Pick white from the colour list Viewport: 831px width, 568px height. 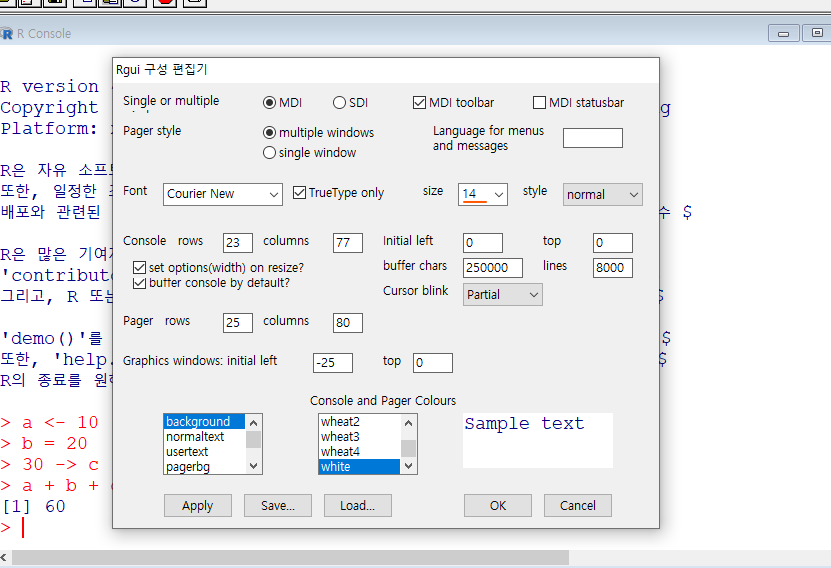click(x=359, y=467)
